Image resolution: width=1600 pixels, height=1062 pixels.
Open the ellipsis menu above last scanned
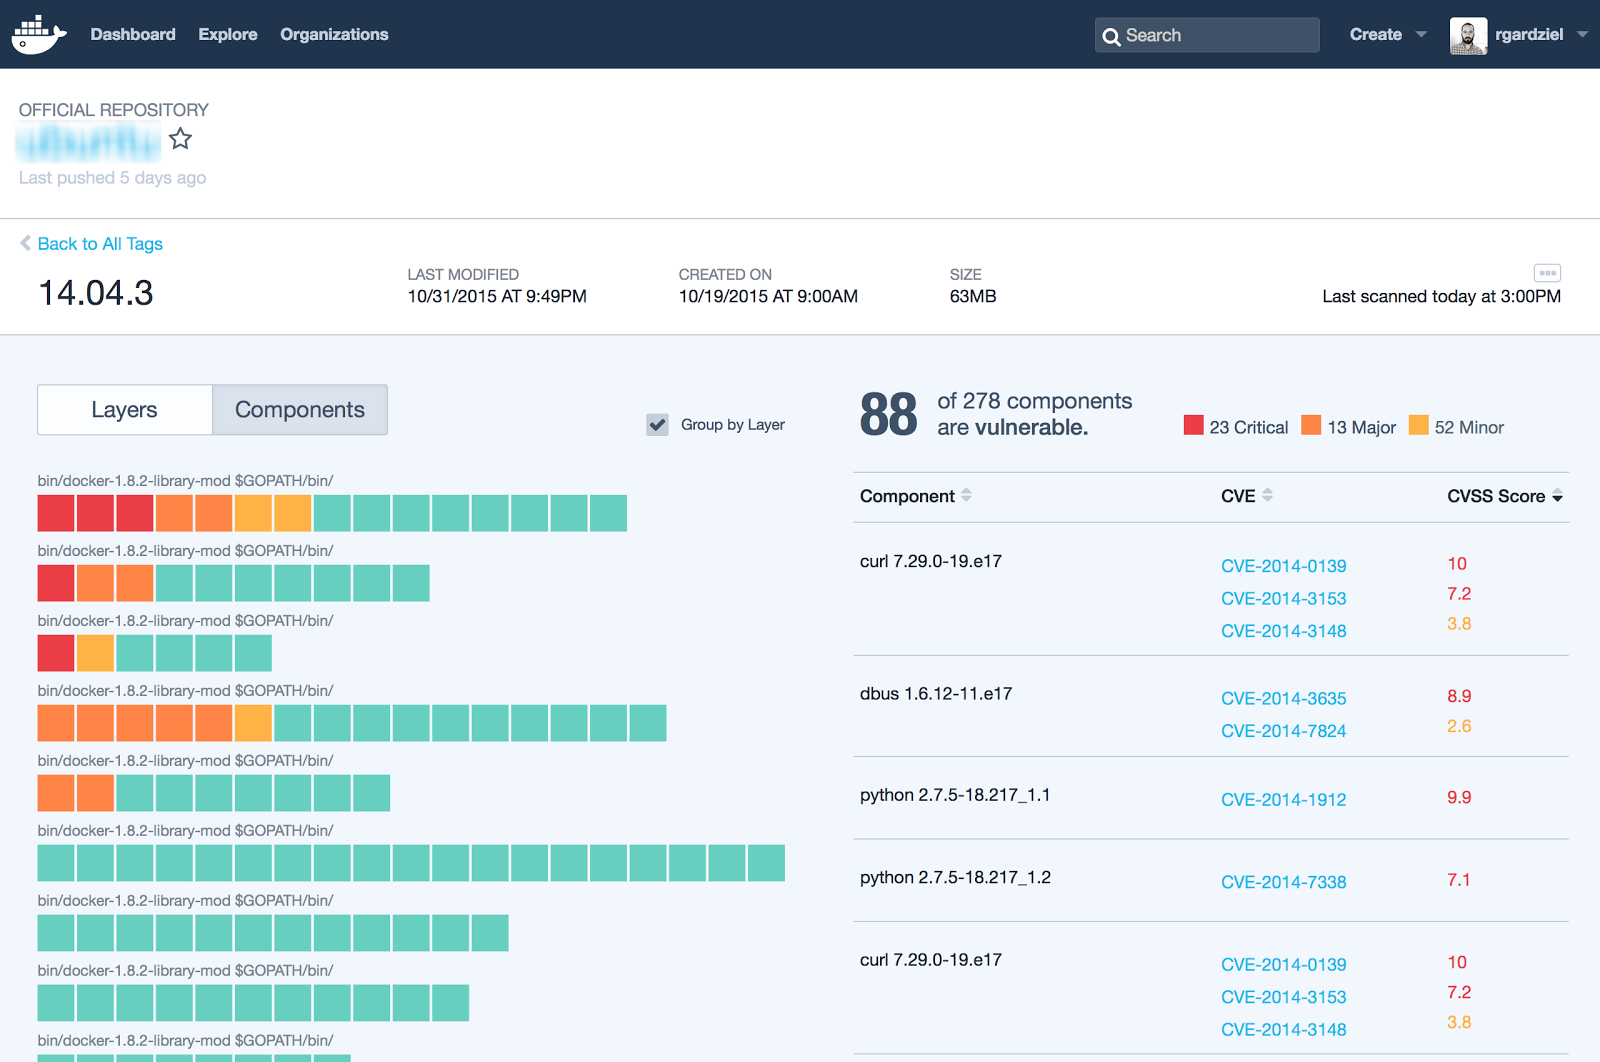(1547, 273)
